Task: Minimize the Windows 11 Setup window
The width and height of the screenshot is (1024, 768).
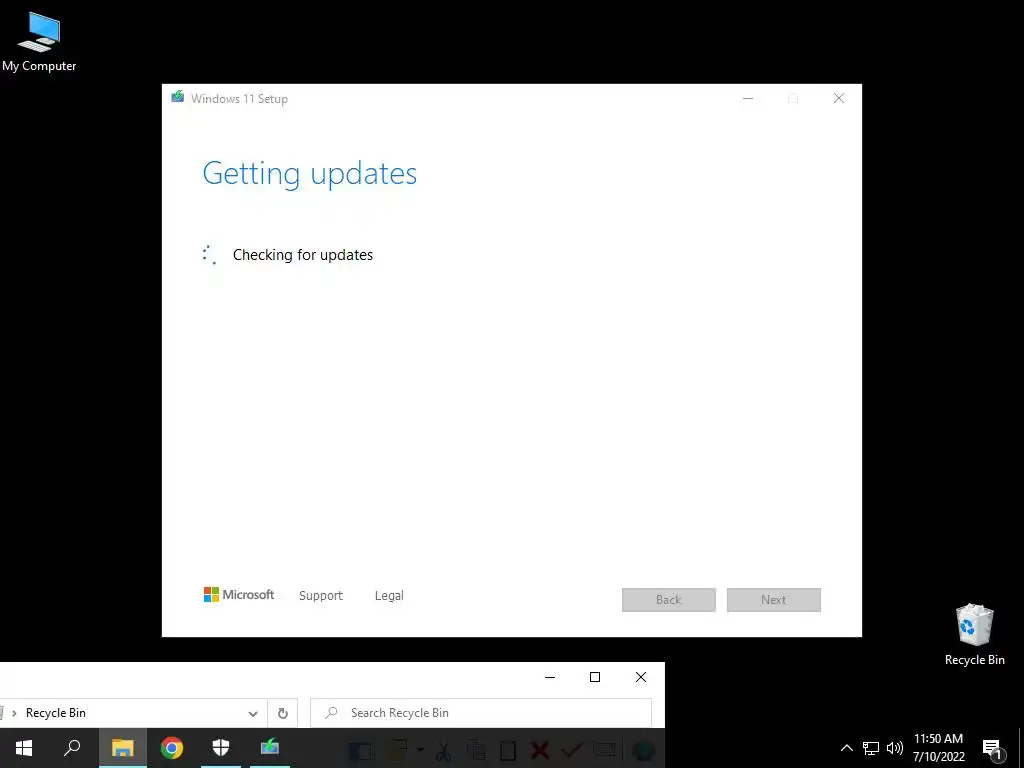Action: click(x=748, y=99)
